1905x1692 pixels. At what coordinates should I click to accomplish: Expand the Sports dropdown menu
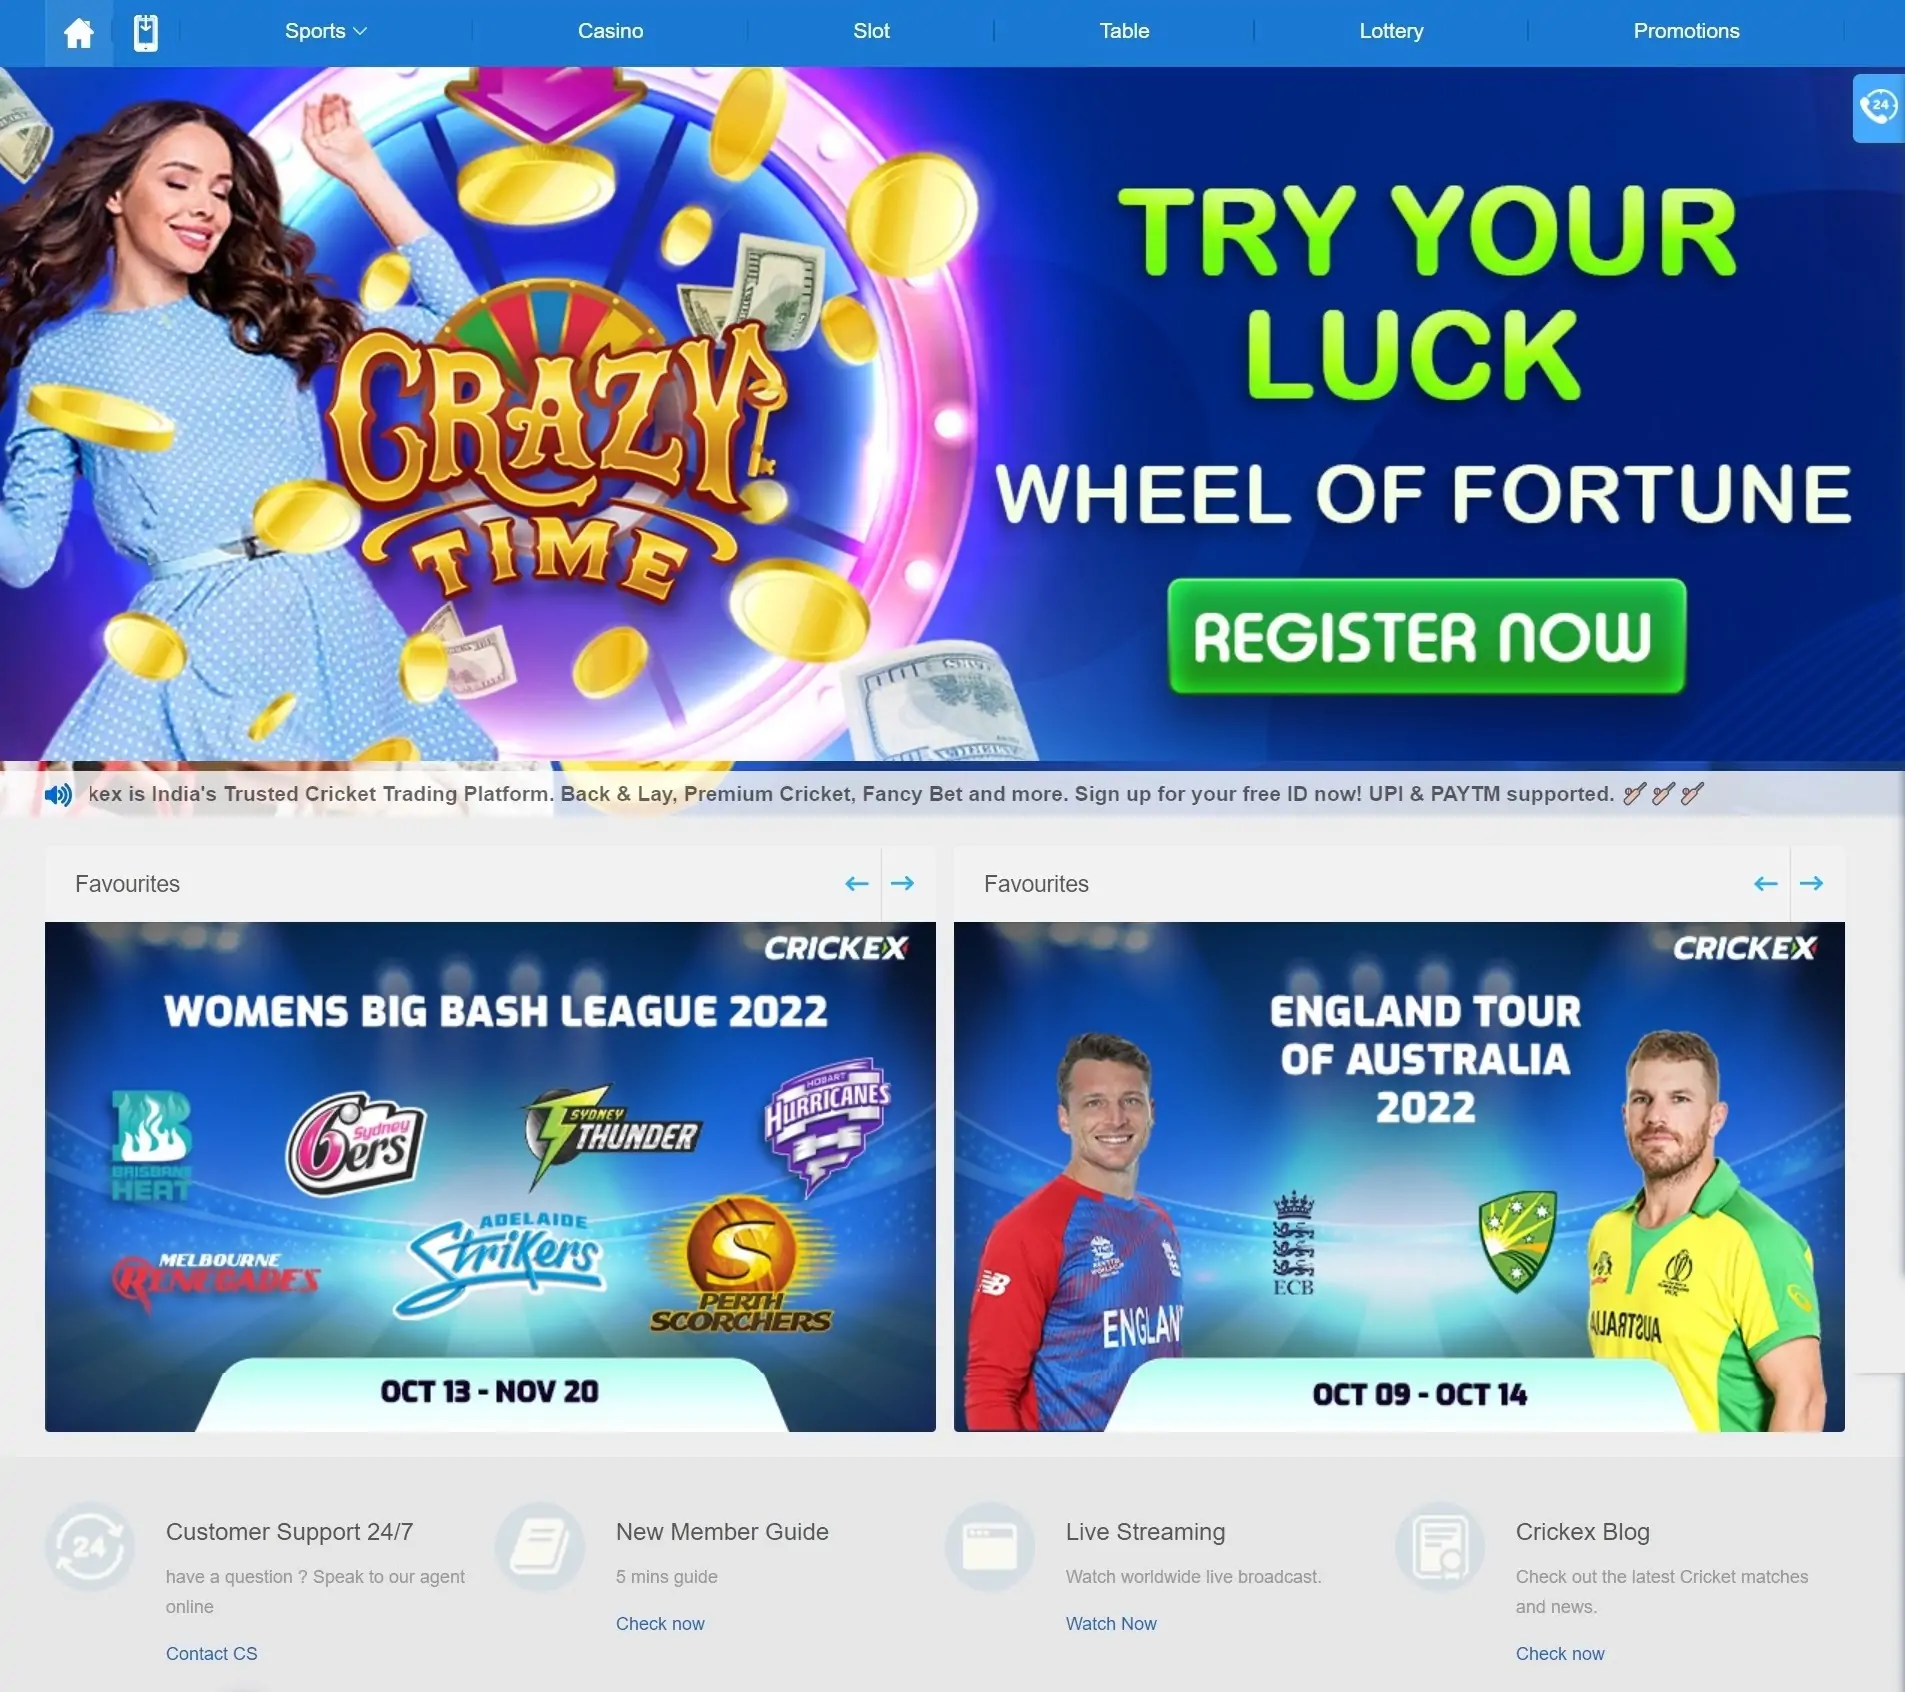click(x=326, y=31)
